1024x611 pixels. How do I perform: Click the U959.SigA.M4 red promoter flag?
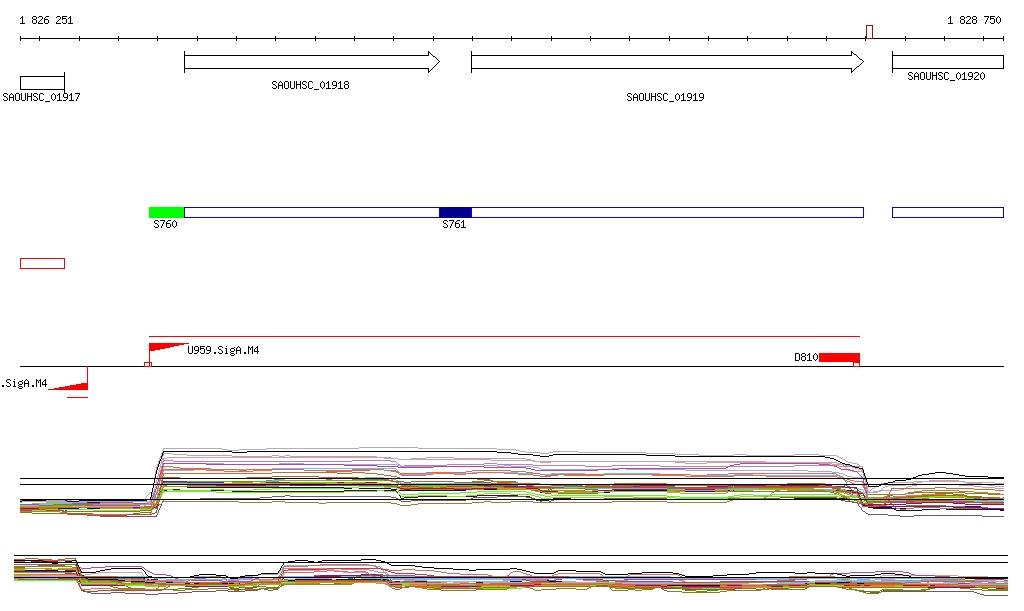click(165, 349)
